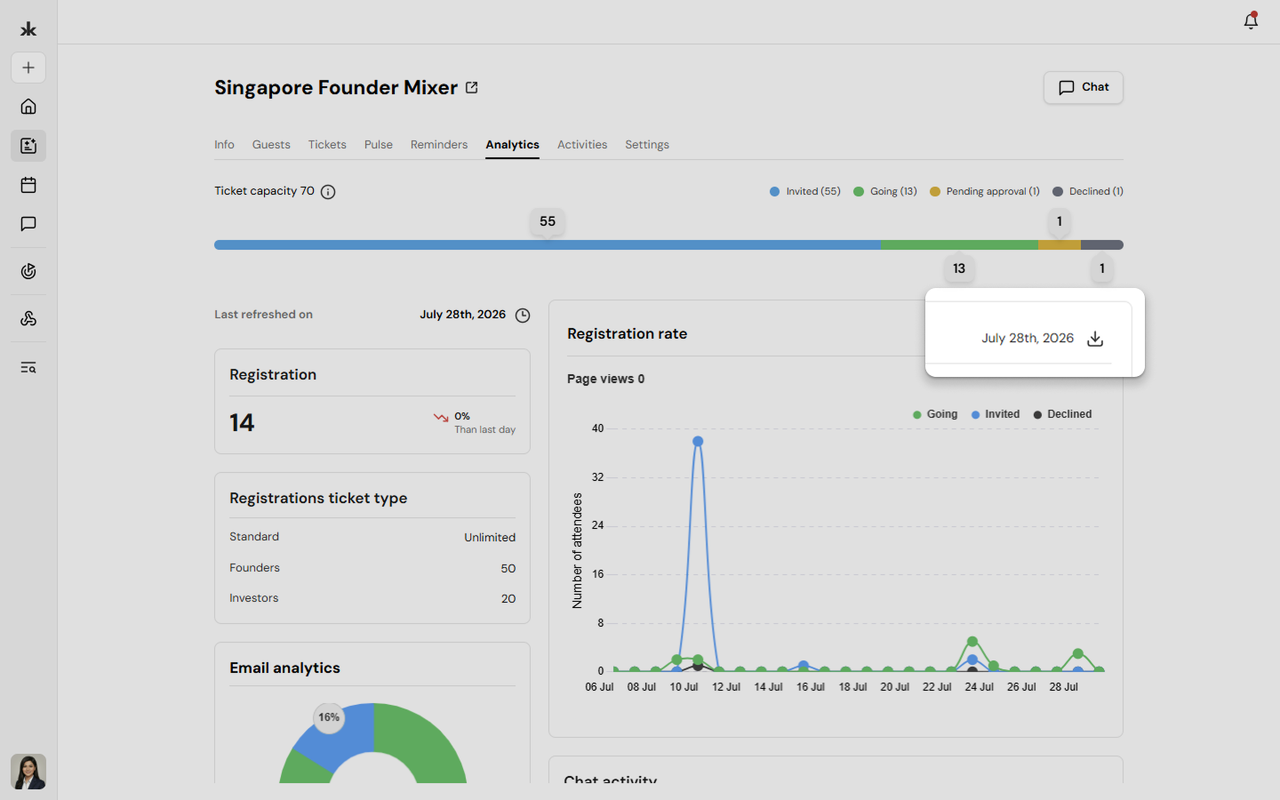The image size is (1280, 800).
Task: Click the 0% Than last day indicator
Action: (x=474, y=422)
